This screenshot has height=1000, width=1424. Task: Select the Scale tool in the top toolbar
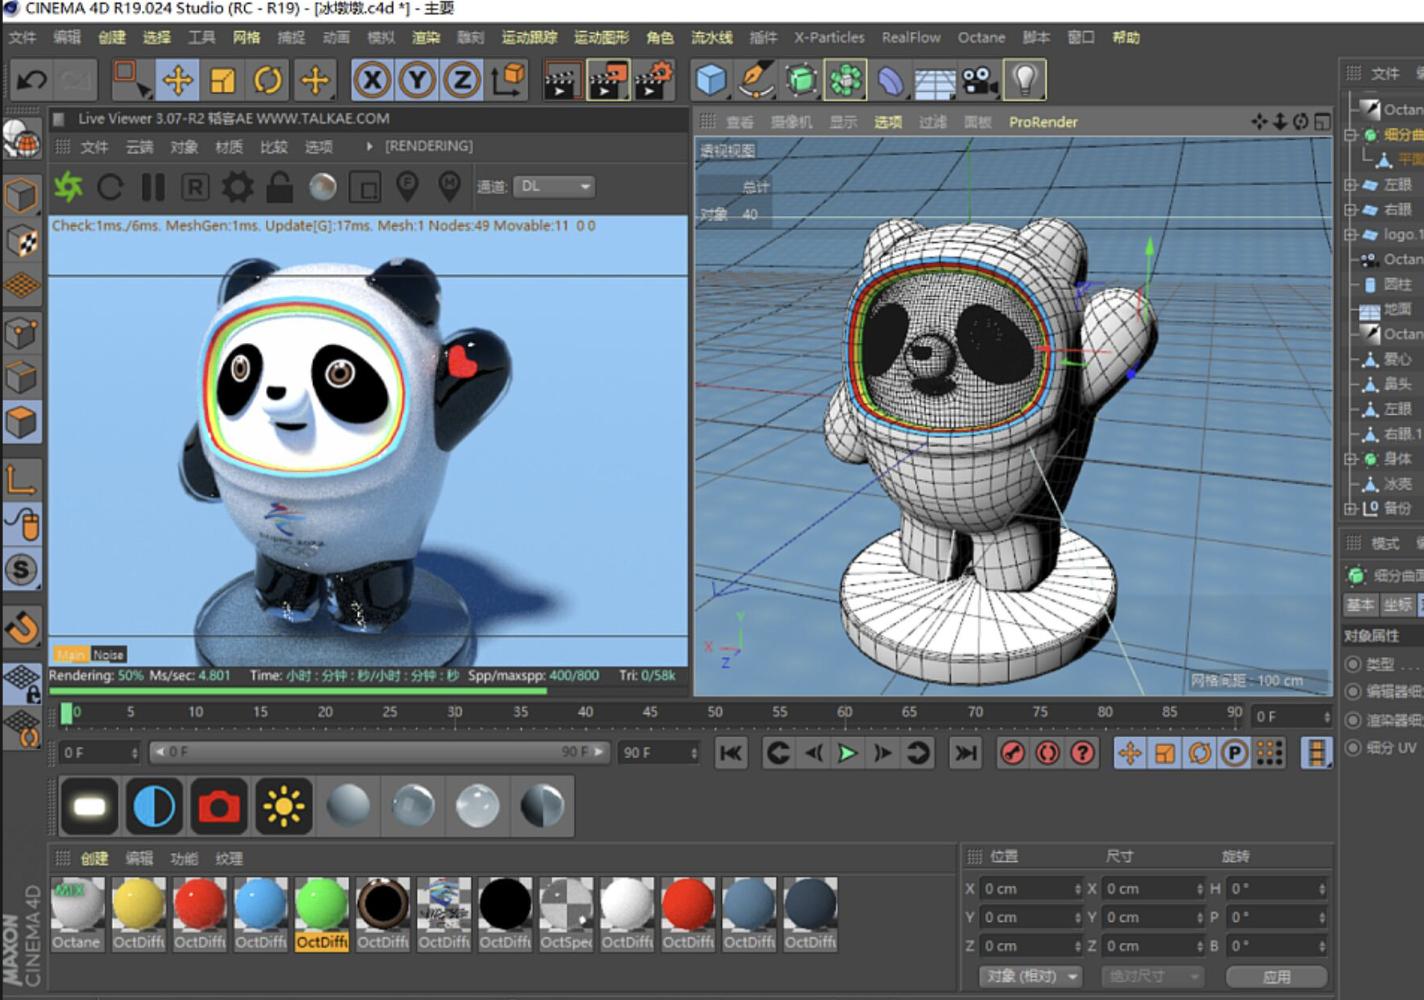click(222, 79)
